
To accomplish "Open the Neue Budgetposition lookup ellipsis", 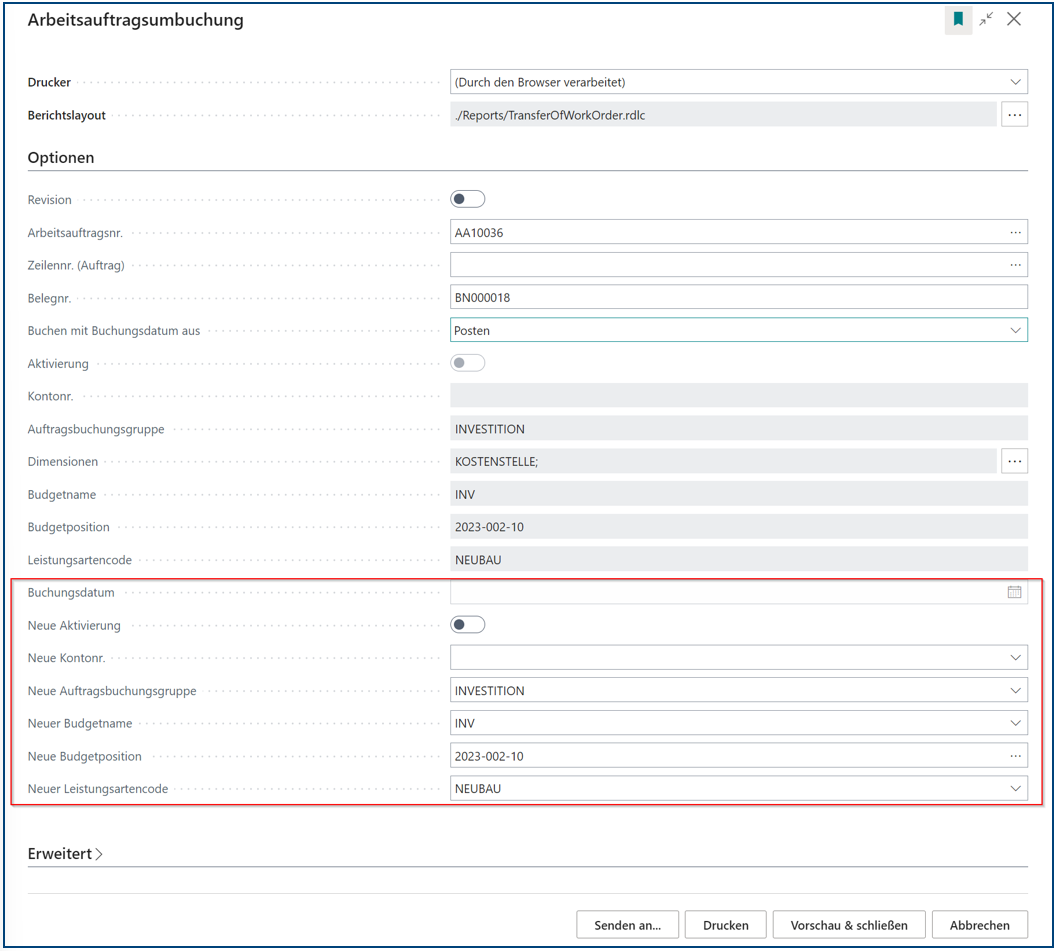I will (x=1015, y=756).
